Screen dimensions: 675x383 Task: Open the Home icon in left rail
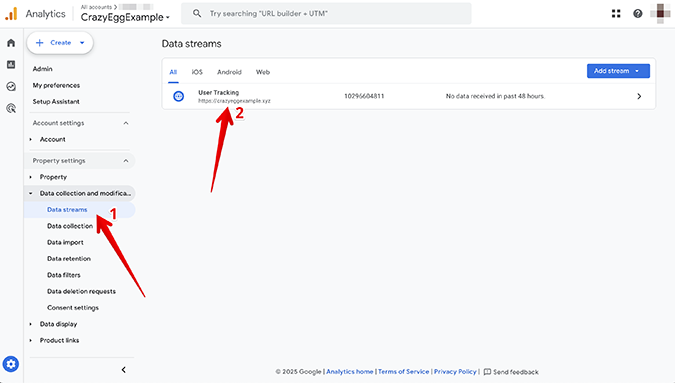pos(11,43)
